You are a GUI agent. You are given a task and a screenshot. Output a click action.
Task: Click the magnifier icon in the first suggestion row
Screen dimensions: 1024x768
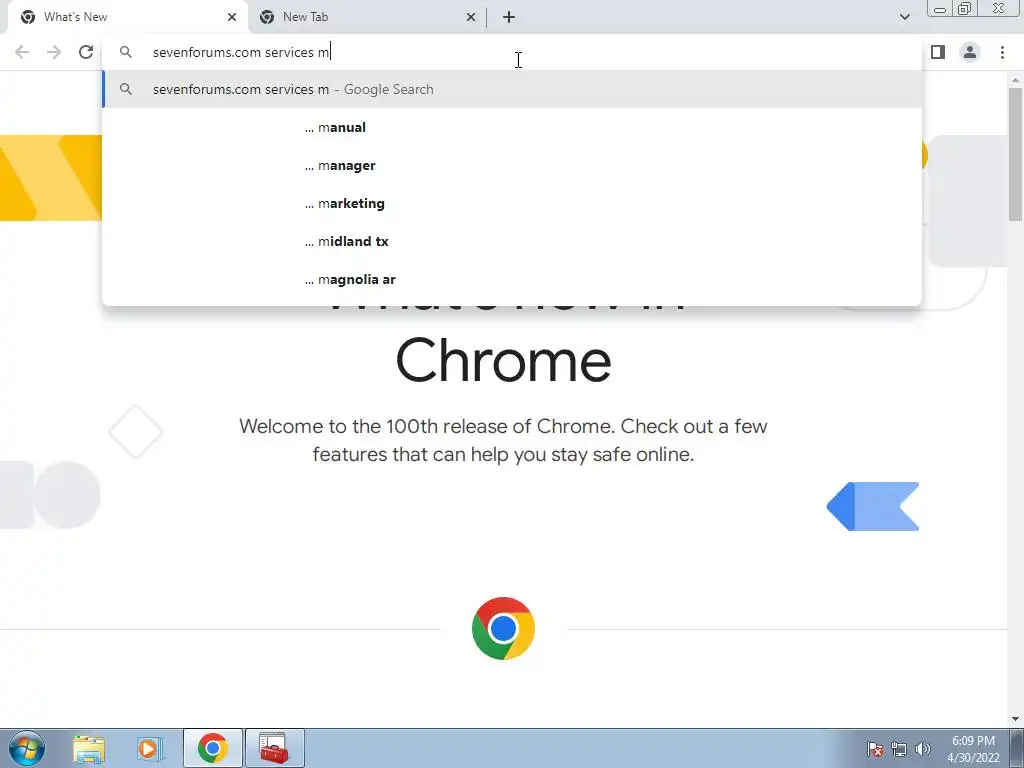tap(126, 89)
